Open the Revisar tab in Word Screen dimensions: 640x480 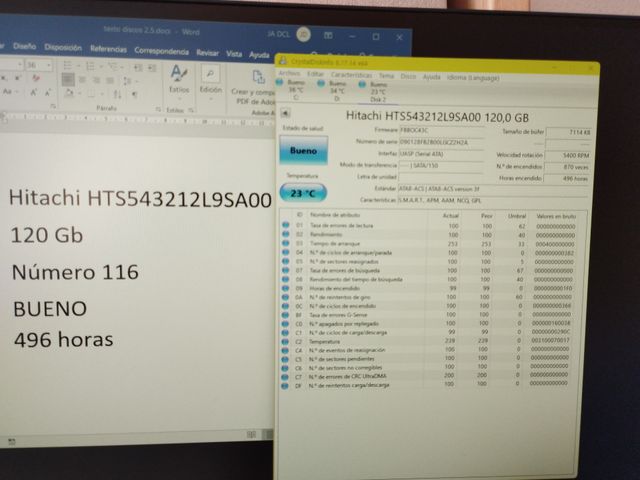click(207, 53)
